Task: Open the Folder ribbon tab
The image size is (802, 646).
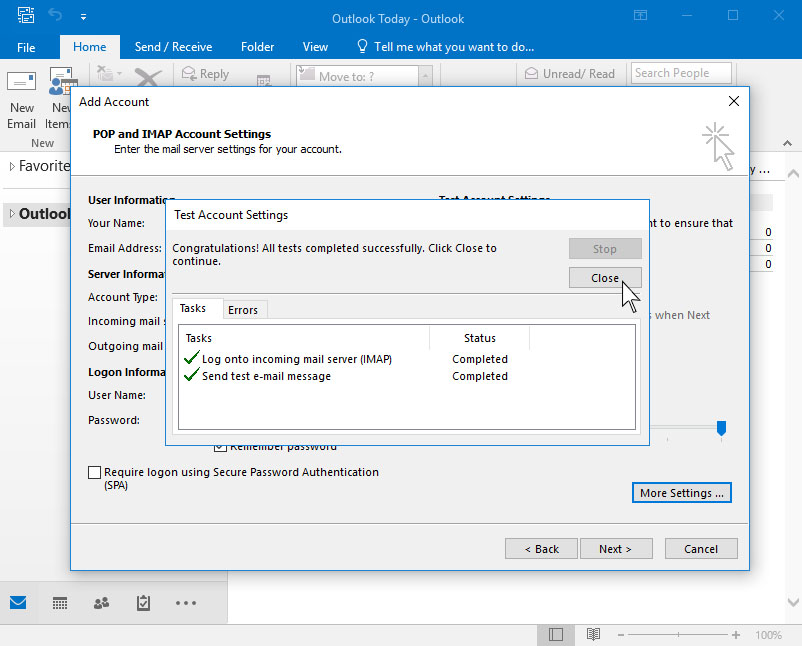Action: point(257,47)
